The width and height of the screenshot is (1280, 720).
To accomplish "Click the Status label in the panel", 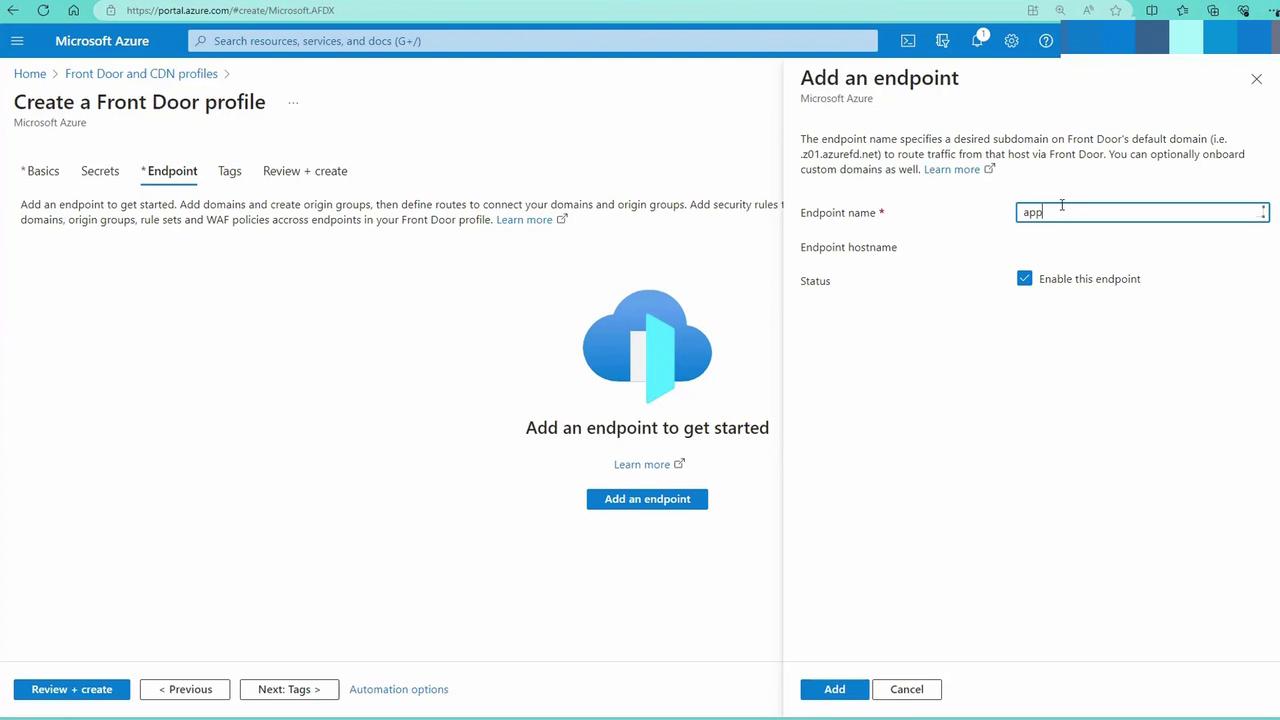I will pos(816,281).
